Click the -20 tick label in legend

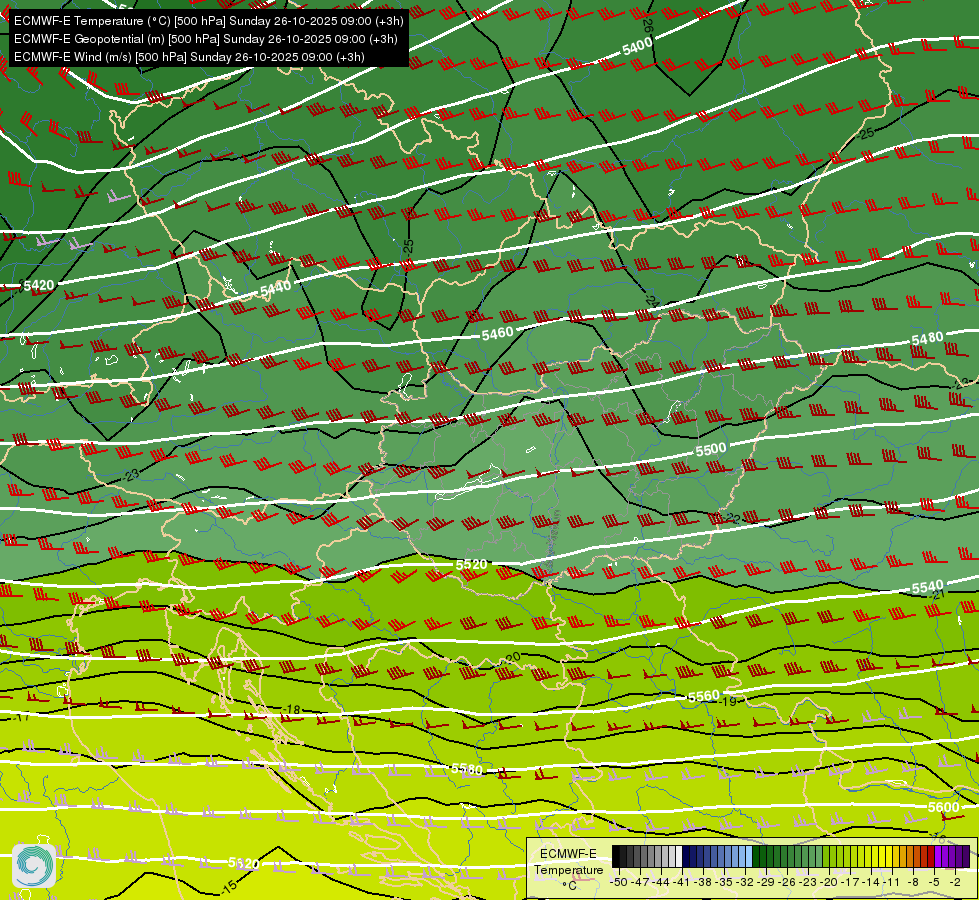(x=829, y=882)
